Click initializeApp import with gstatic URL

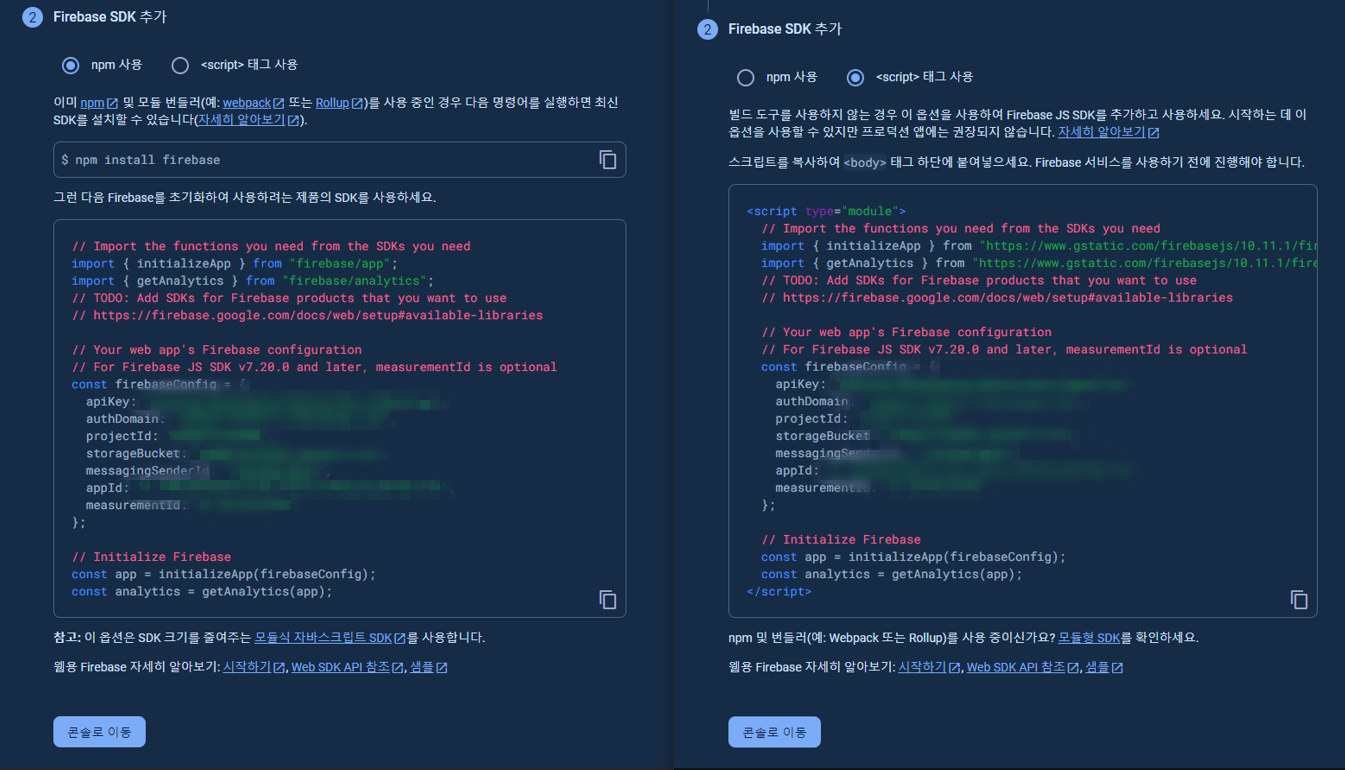click(1038, 246)
